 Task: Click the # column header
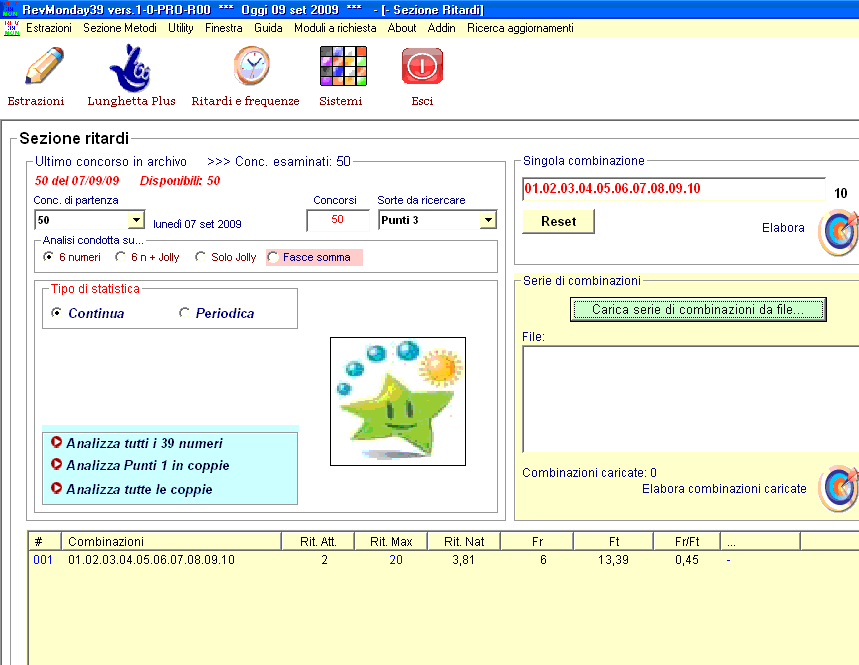click(x=45, y=542)
